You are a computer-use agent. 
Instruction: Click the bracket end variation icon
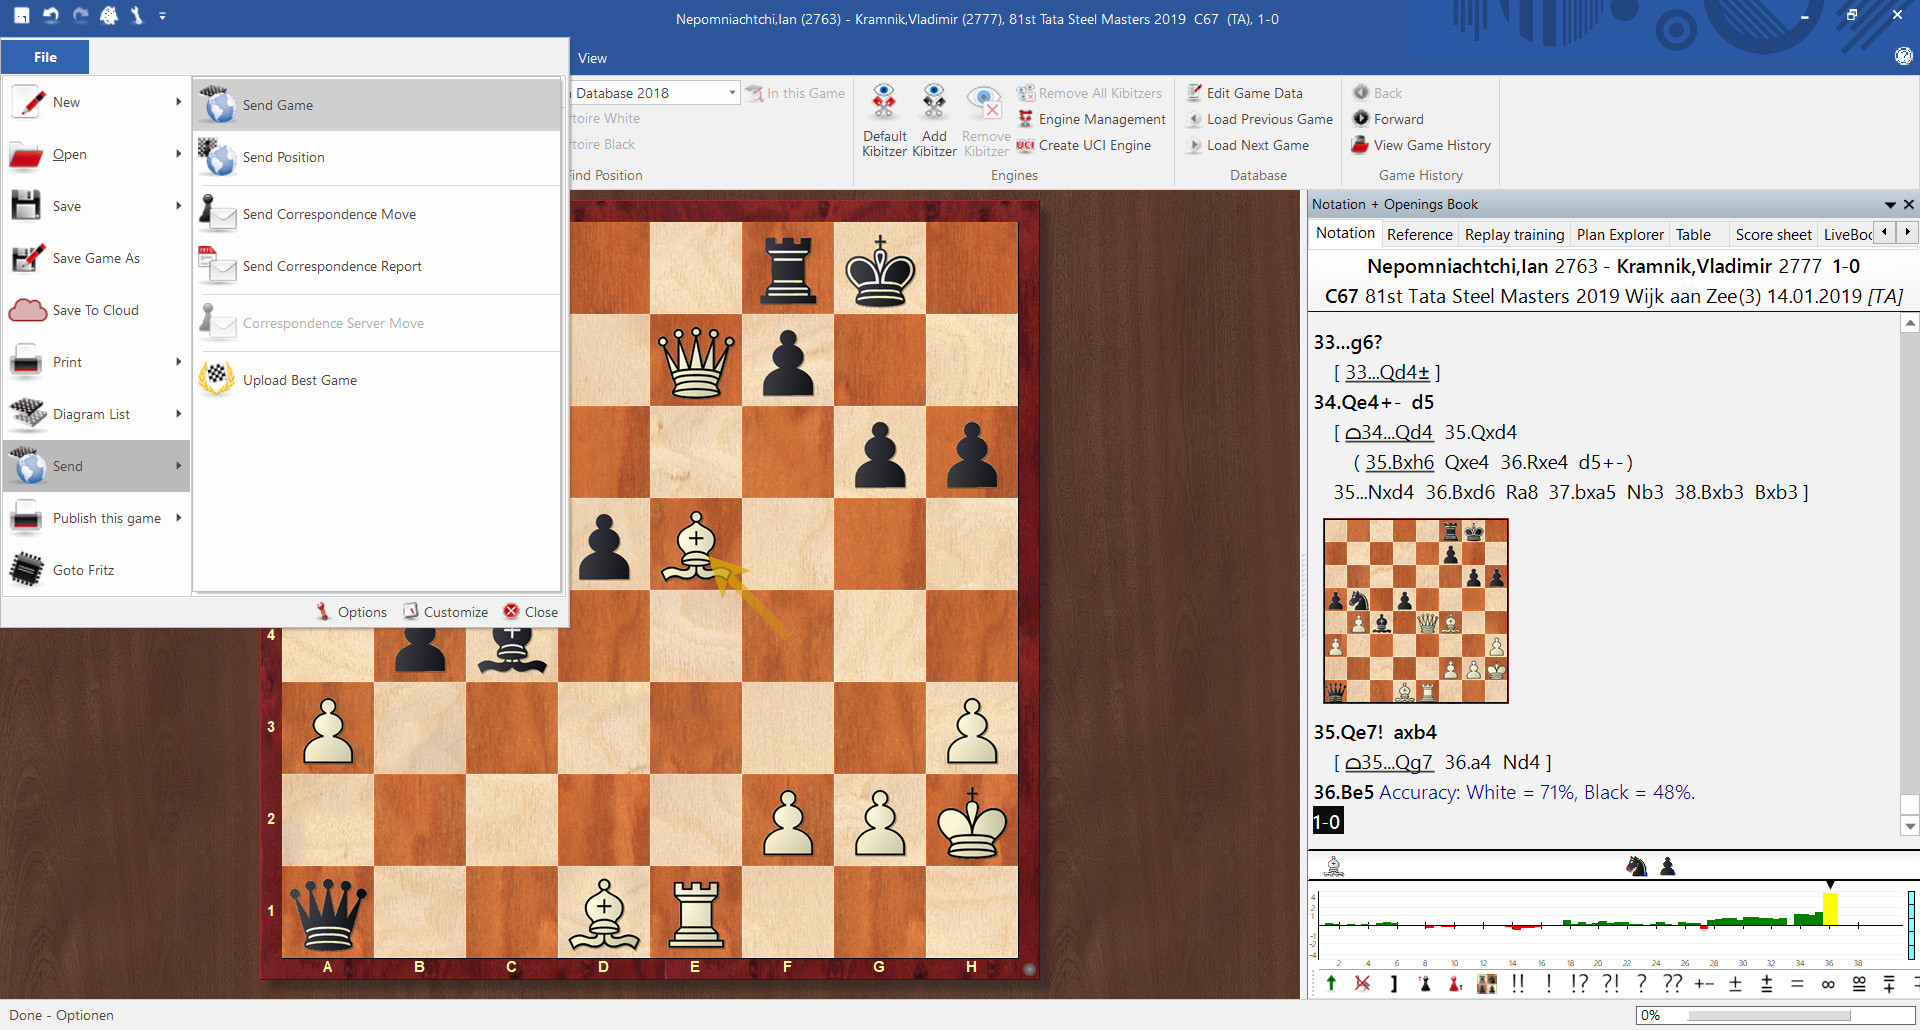[1393, 983]
